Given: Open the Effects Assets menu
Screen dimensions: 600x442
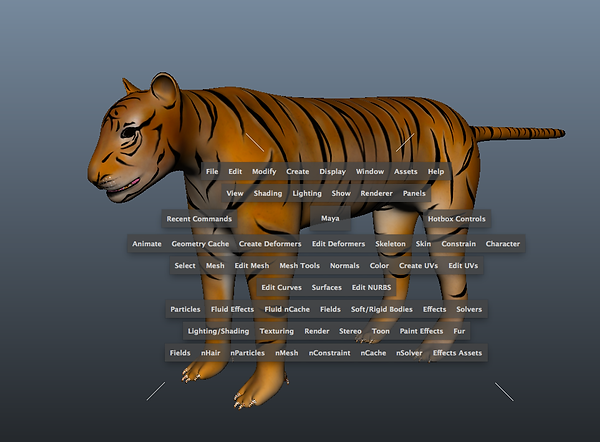Looking at the screenshot, I should point(457,353).
